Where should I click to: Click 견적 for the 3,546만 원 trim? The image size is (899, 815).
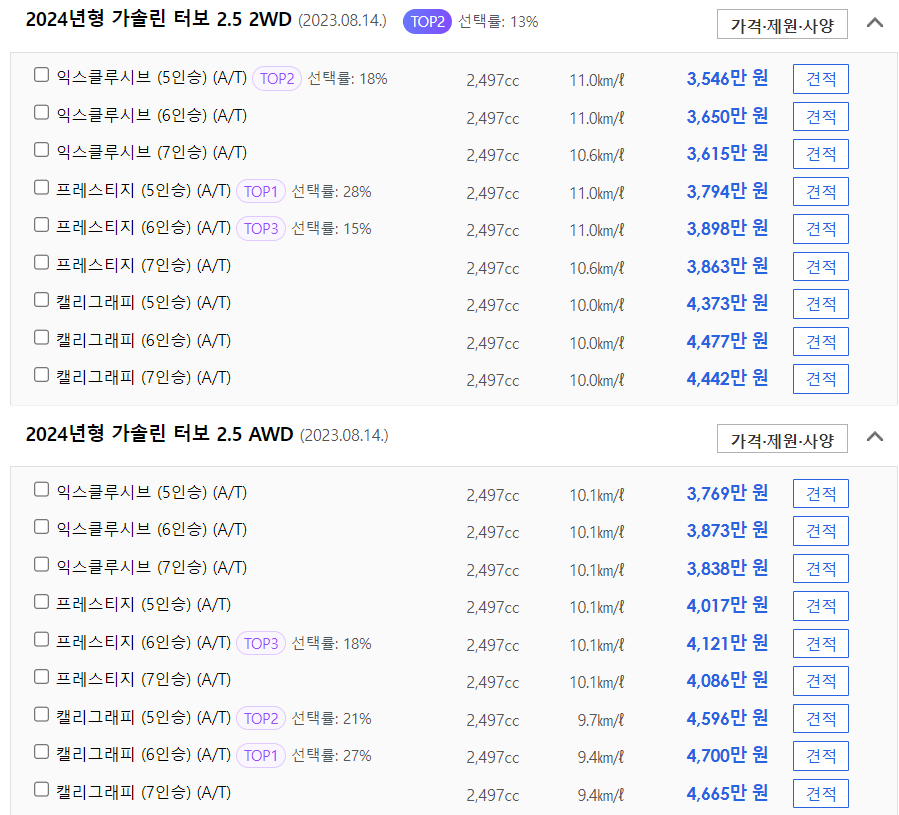pyautogui.click(x=820, y=79)
